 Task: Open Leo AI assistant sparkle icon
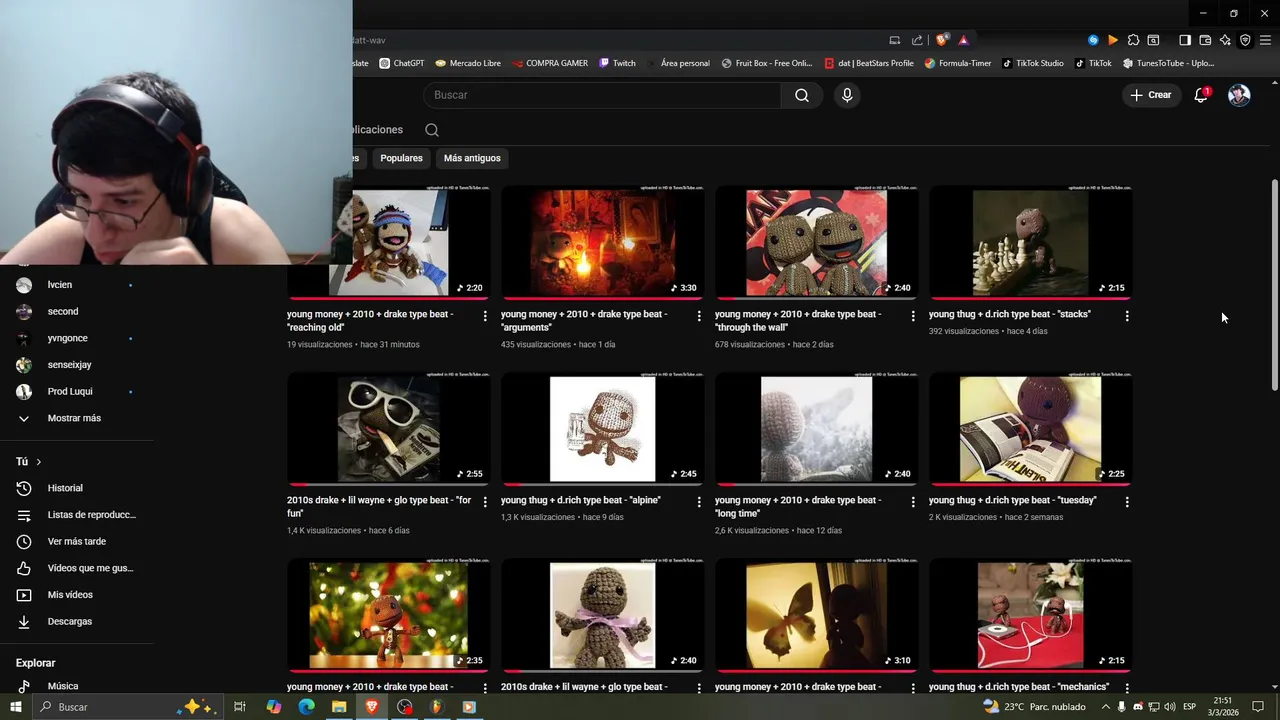click(1225, 40)
